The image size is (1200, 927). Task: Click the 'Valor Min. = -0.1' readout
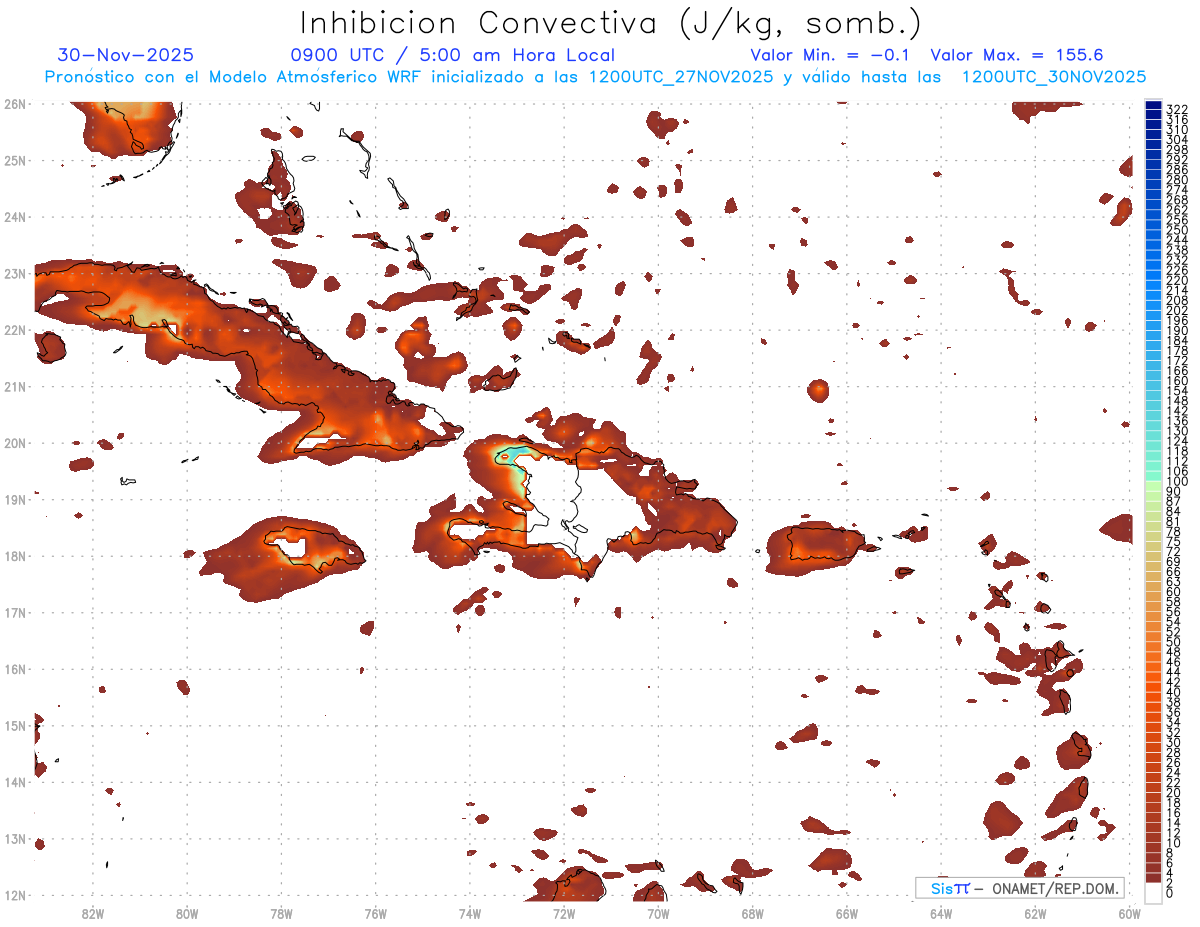tap(832, 55)
